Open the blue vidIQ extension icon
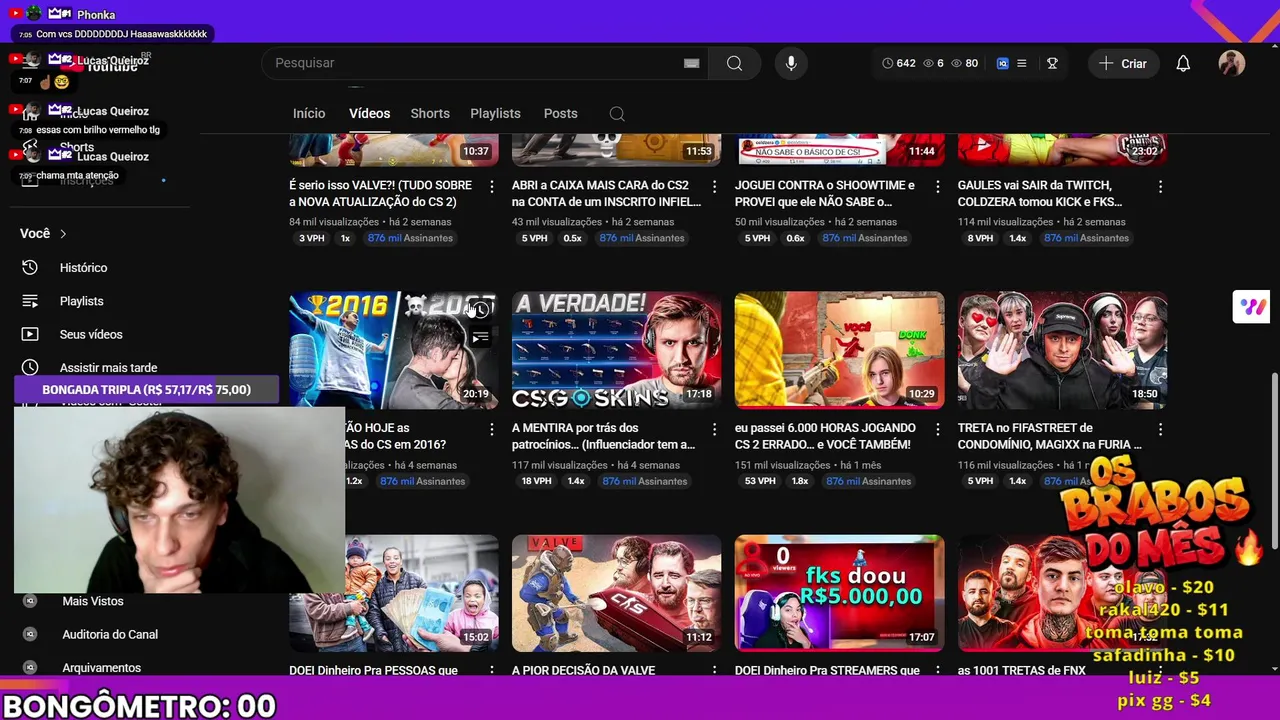 1002,63
